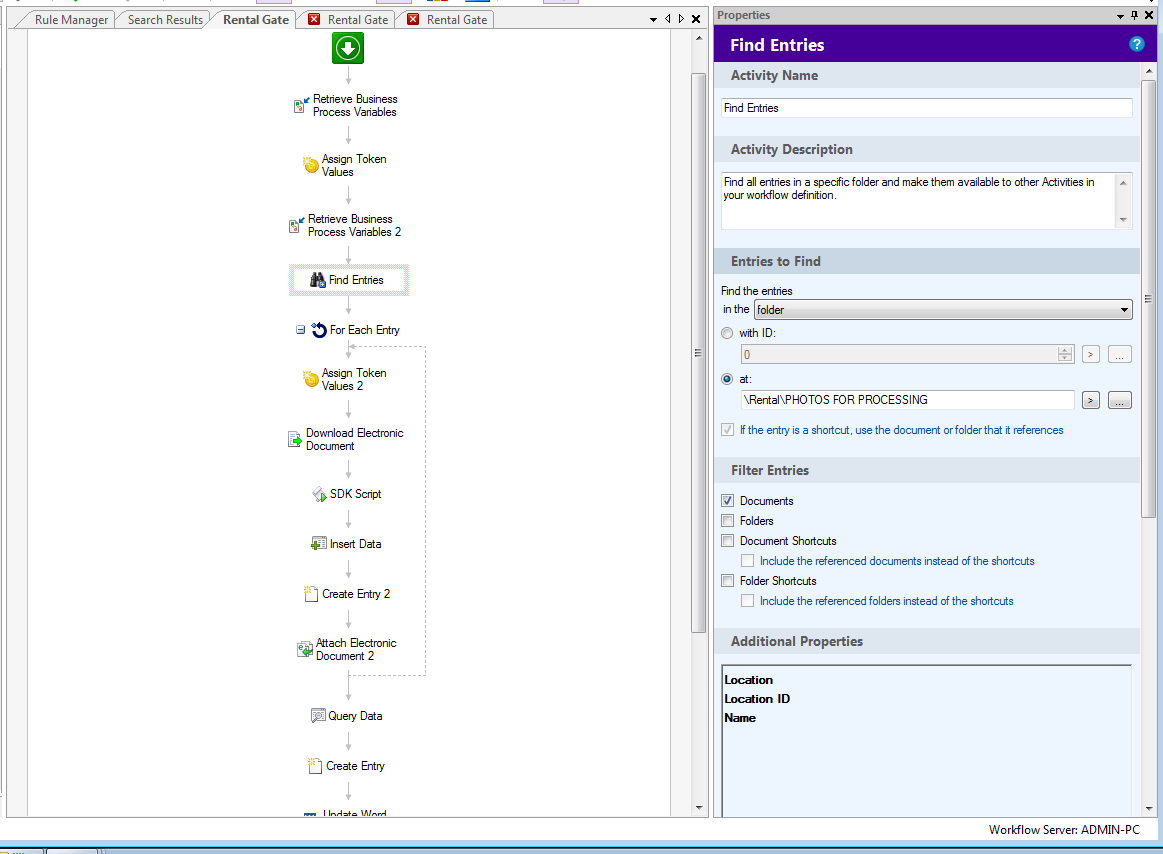The width and height of the screenshot is (1163, 854).
Task: Open the 'in the folder' dropdown
Action: click(x=943, y=309)
